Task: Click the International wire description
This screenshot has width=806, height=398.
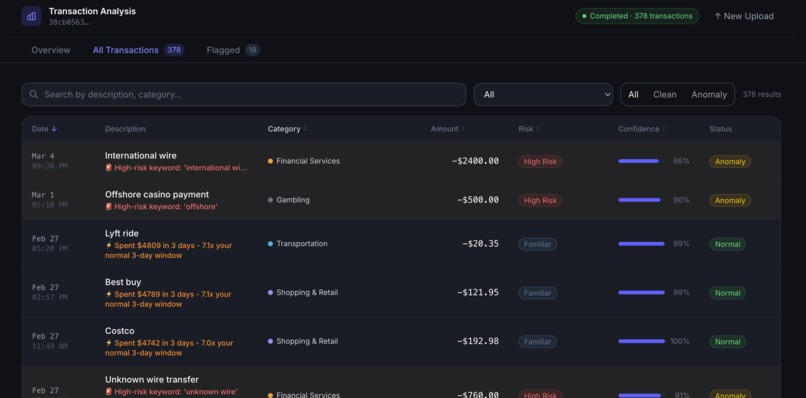Action: (x=140, y=155)
